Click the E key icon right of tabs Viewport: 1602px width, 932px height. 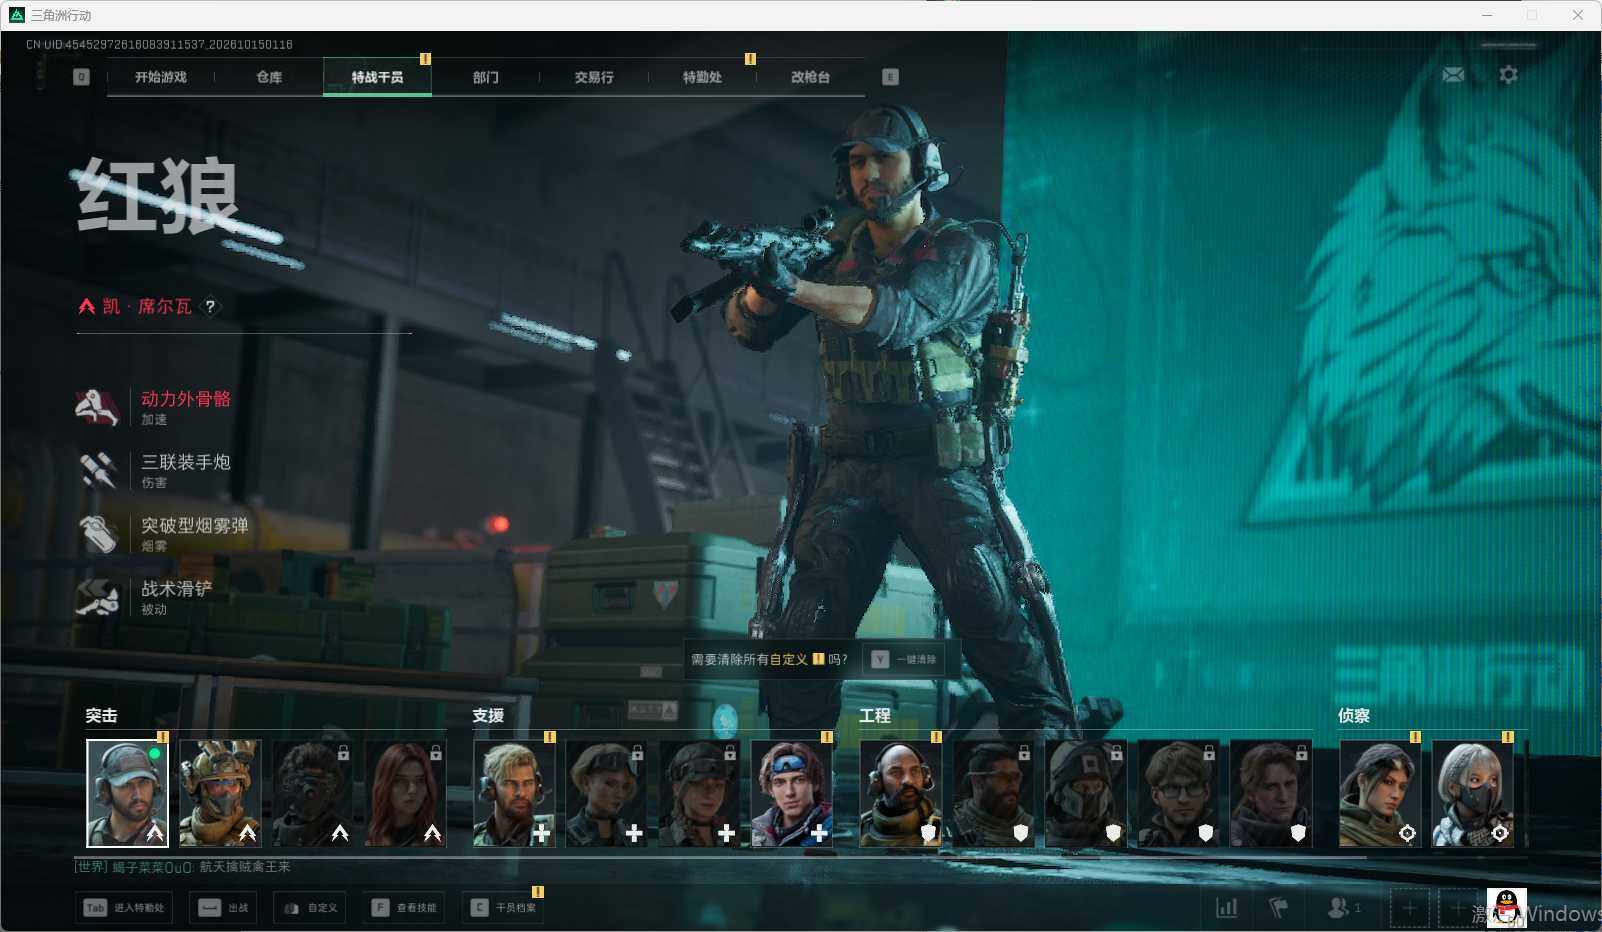[x=890, y=77]
